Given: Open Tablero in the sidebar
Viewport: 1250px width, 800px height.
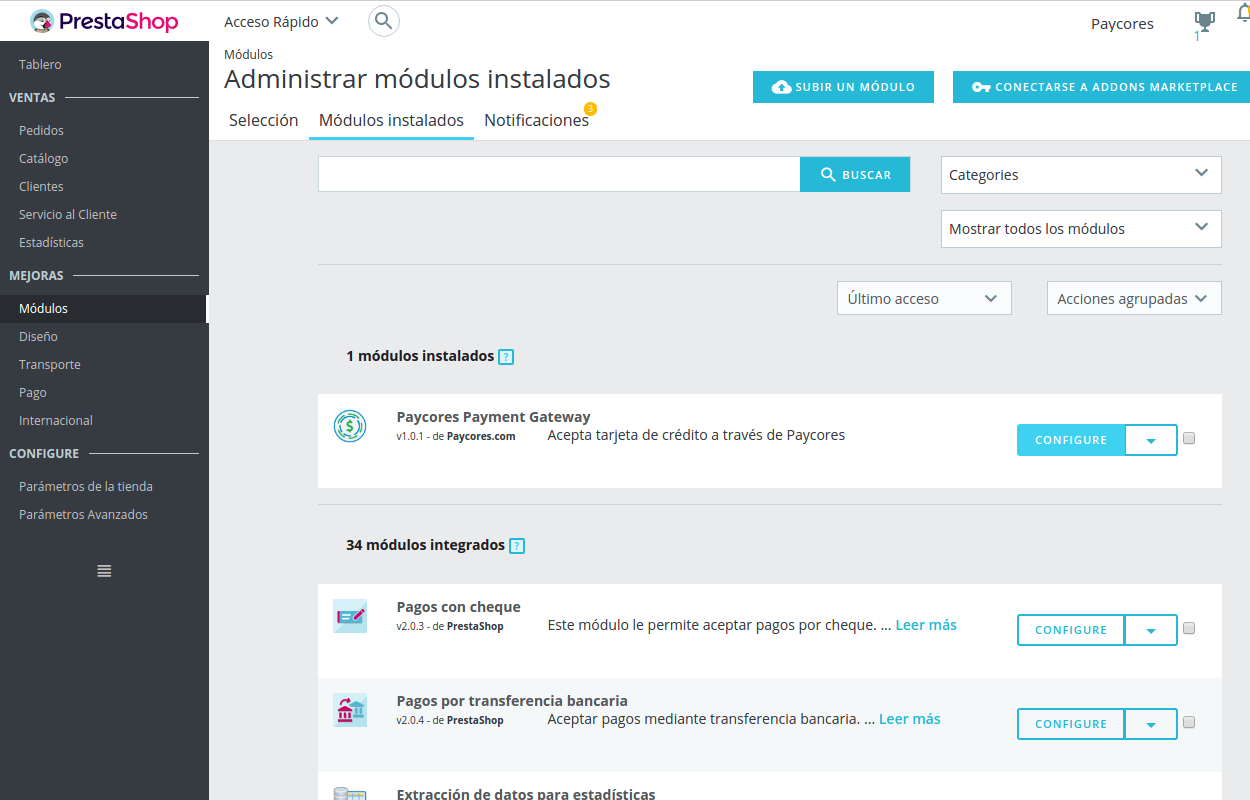Looking at the screenshot, I should (40, 64).
